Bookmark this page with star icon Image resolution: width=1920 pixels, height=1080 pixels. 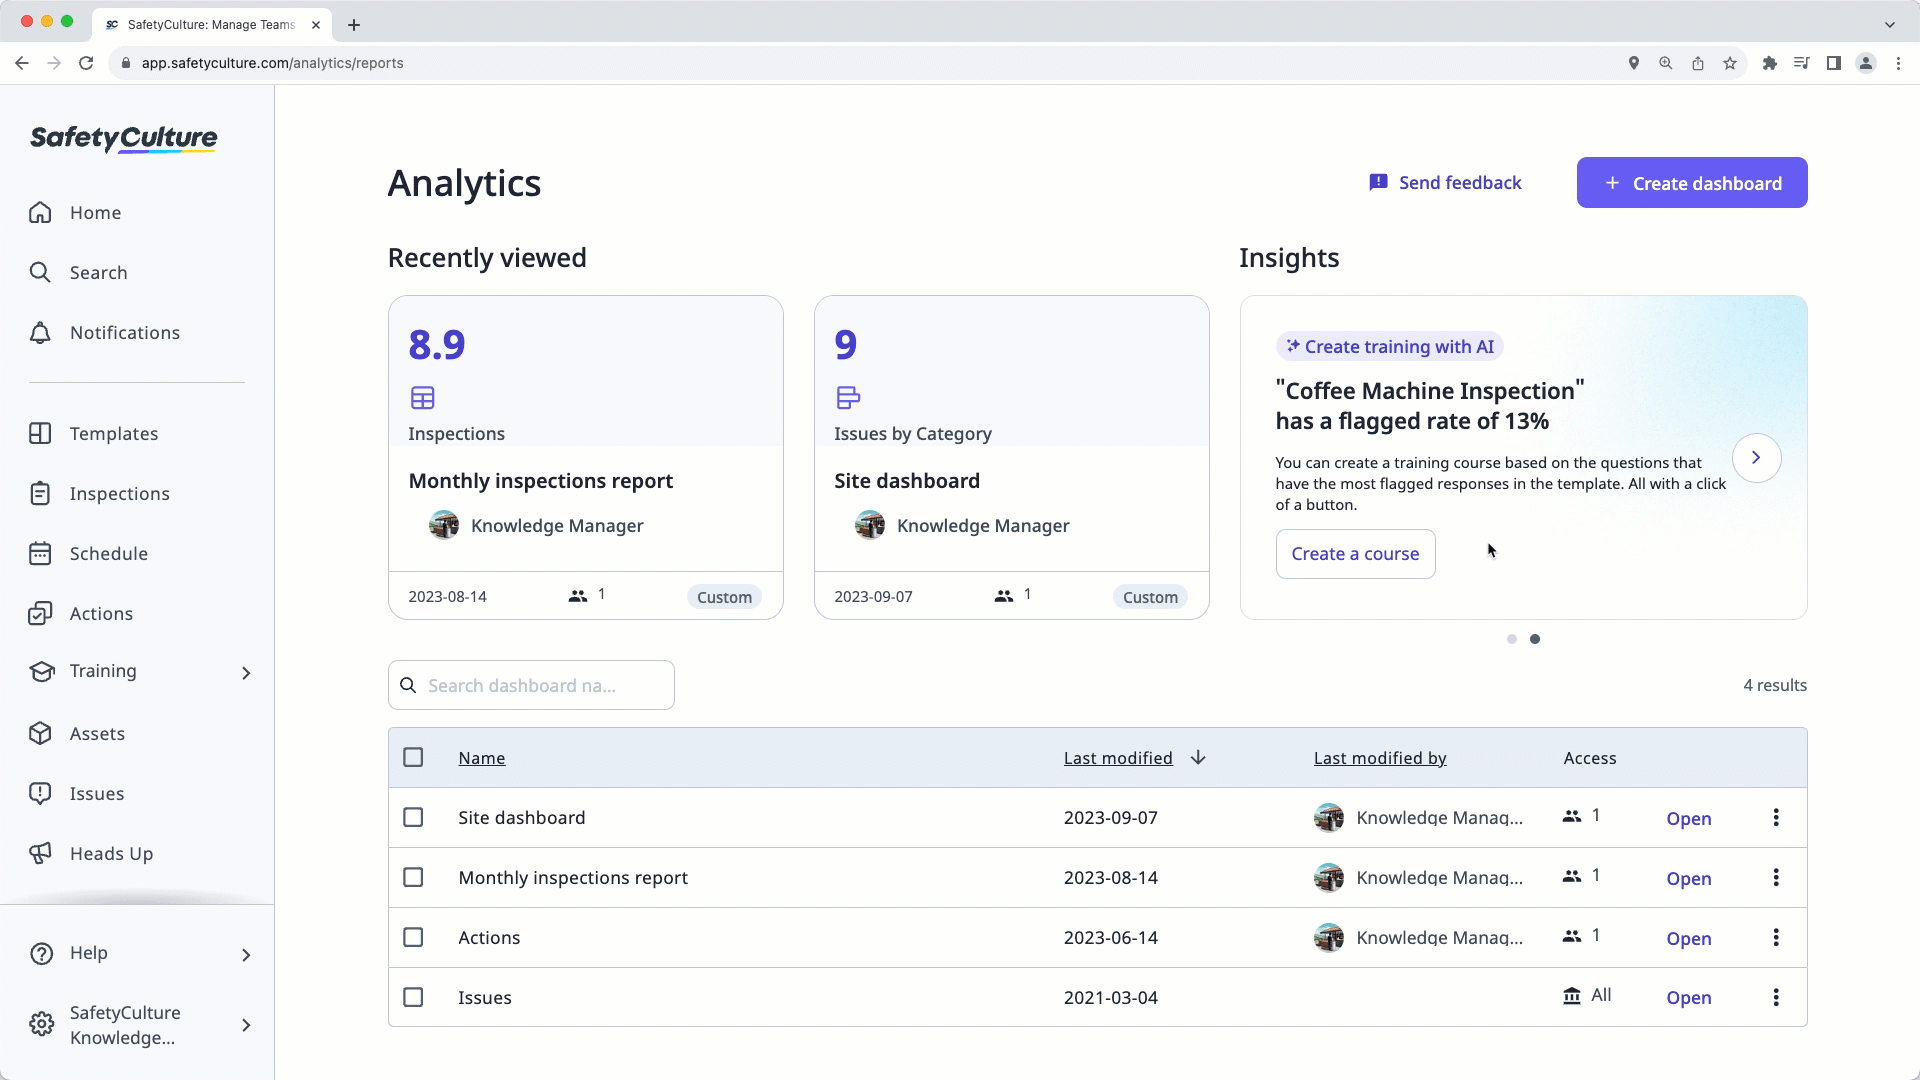coord(1730,63)
